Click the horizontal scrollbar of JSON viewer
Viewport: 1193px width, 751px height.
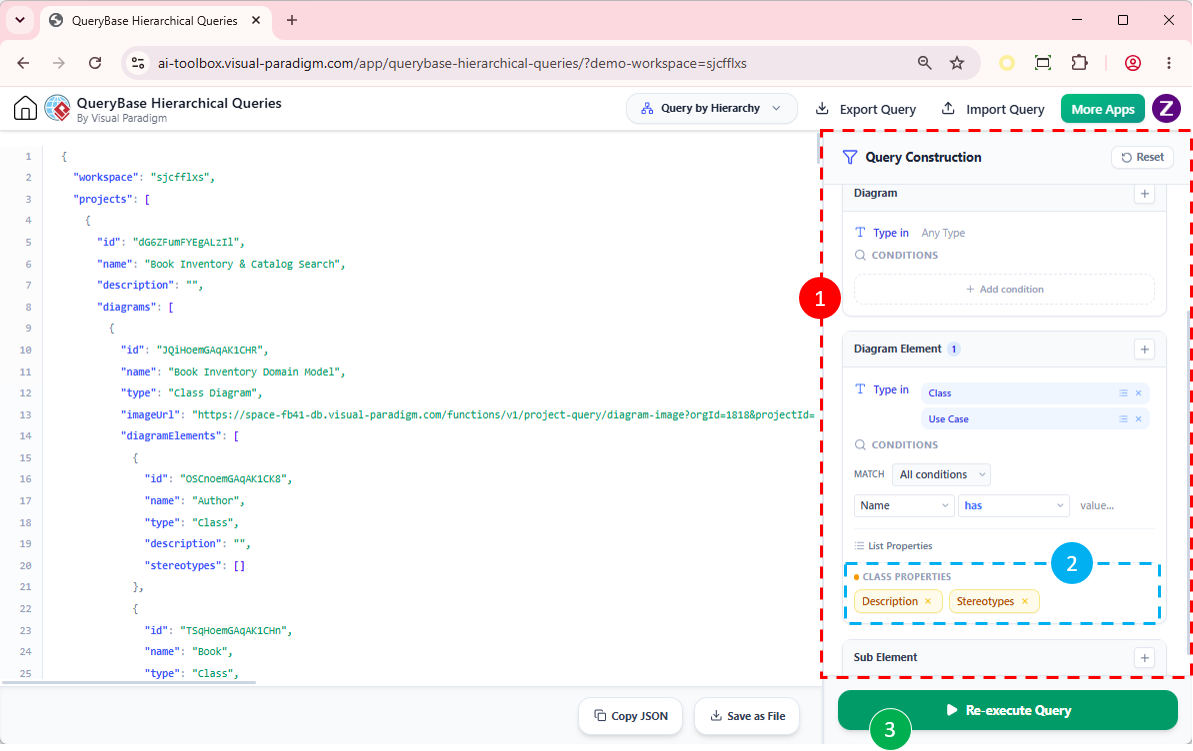tap(129, 683)
